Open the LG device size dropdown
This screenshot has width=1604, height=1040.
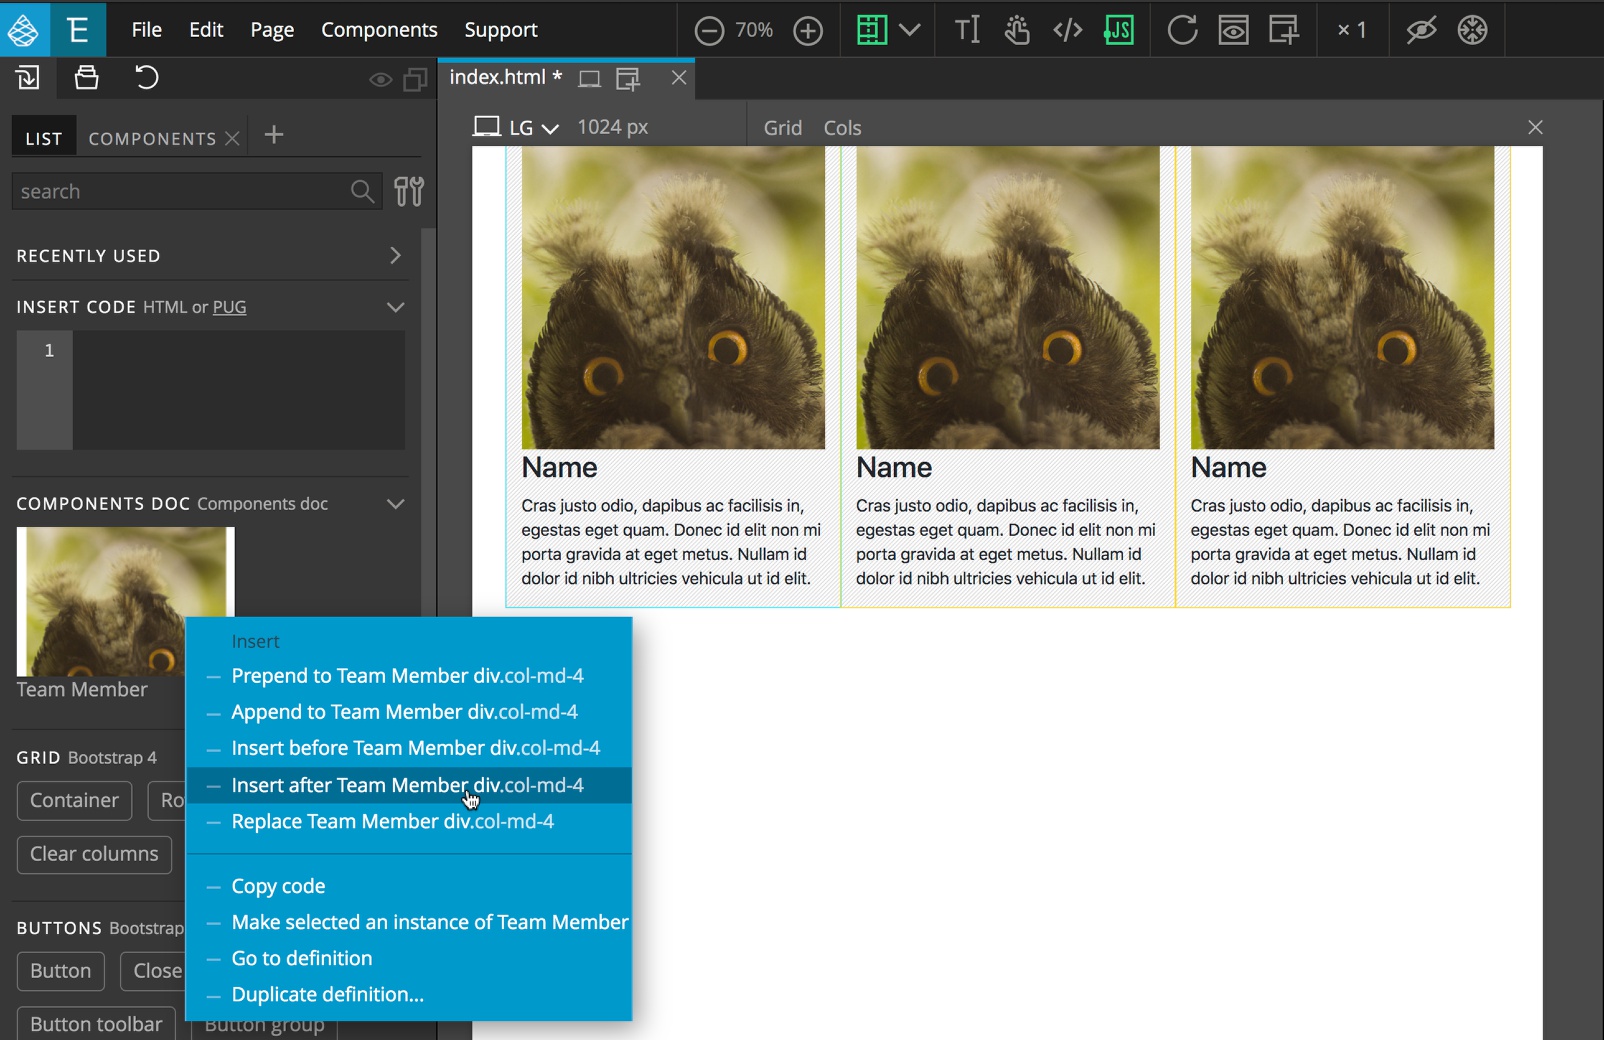(516, 127)
